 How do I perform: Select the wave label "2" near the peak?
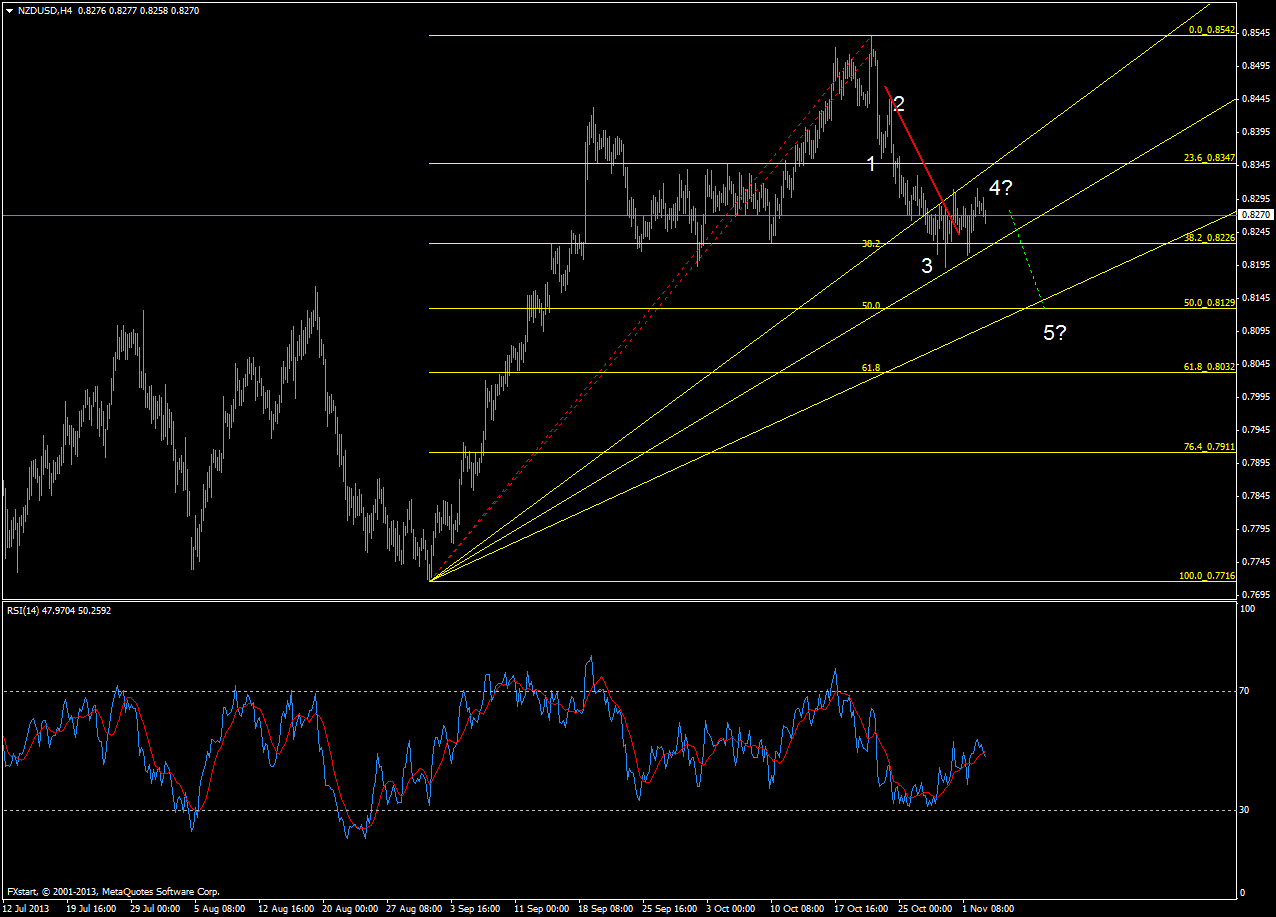pyautogui.click(x=900, y=103)
